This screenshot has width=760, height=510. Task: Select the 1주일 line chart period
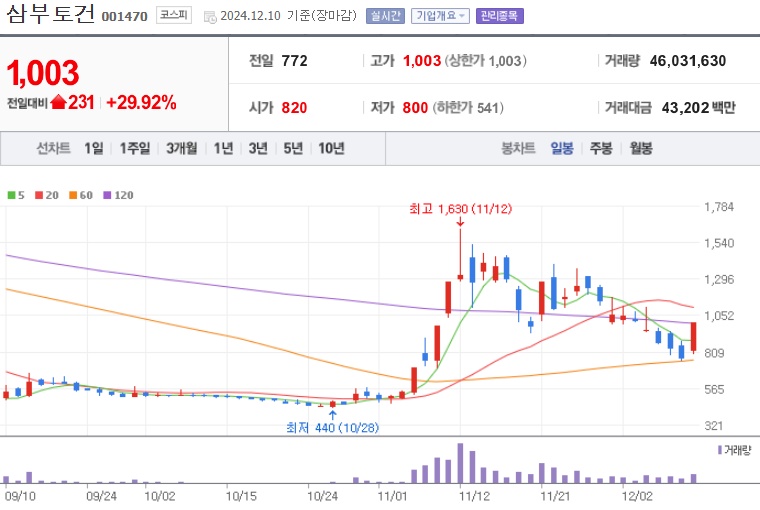click(x=135, y=148)
